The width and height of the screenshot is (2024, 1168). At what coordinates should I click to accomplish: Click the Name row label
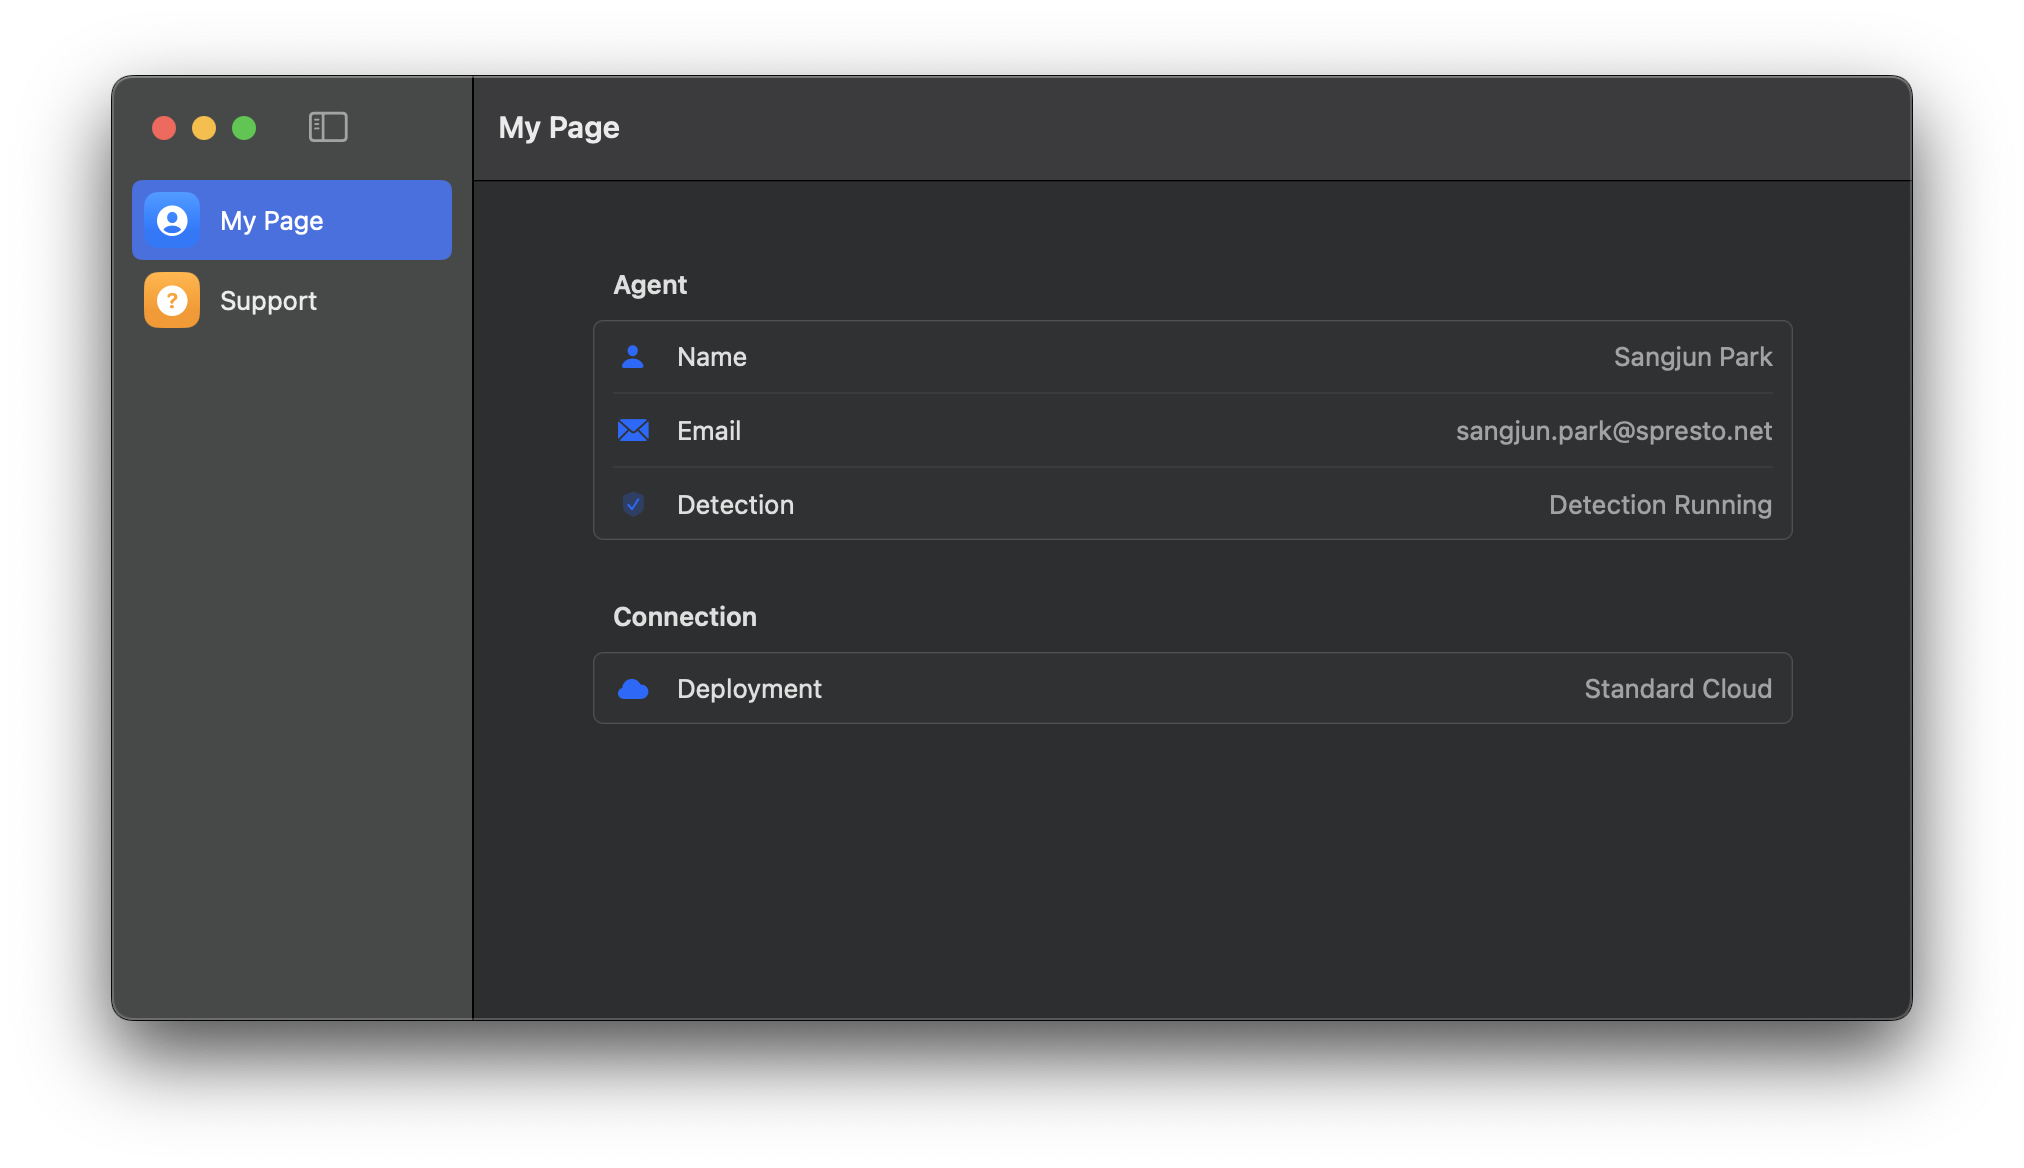[712, 357]
